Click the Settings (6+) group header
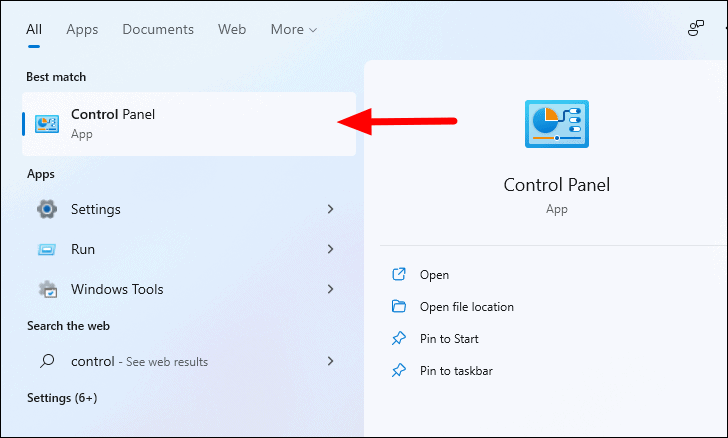Screen dimensions: 728x438 point(62,398)
